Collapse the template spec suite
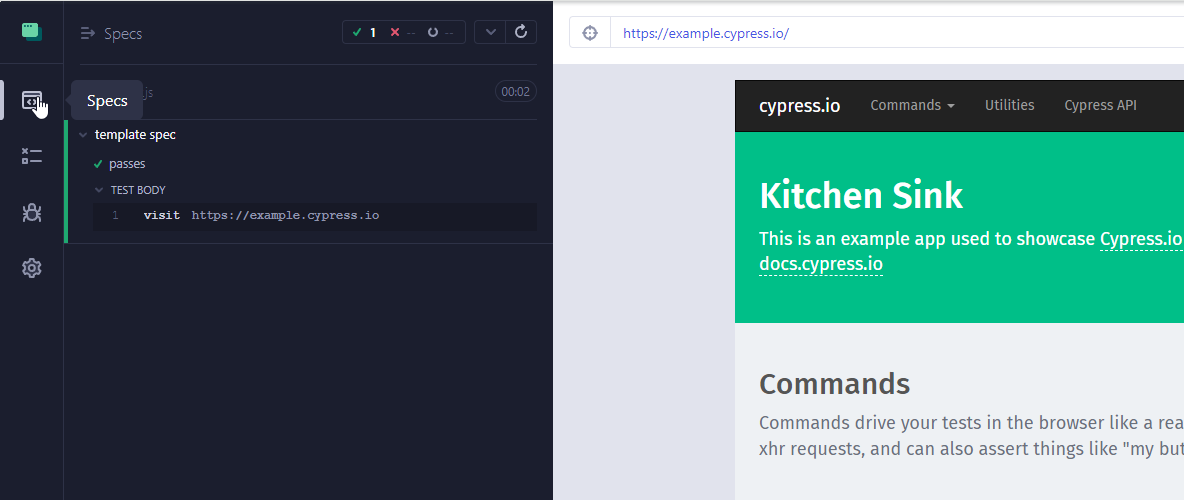1184x500 pixels. pyautogui.click(x=83, y=135)
